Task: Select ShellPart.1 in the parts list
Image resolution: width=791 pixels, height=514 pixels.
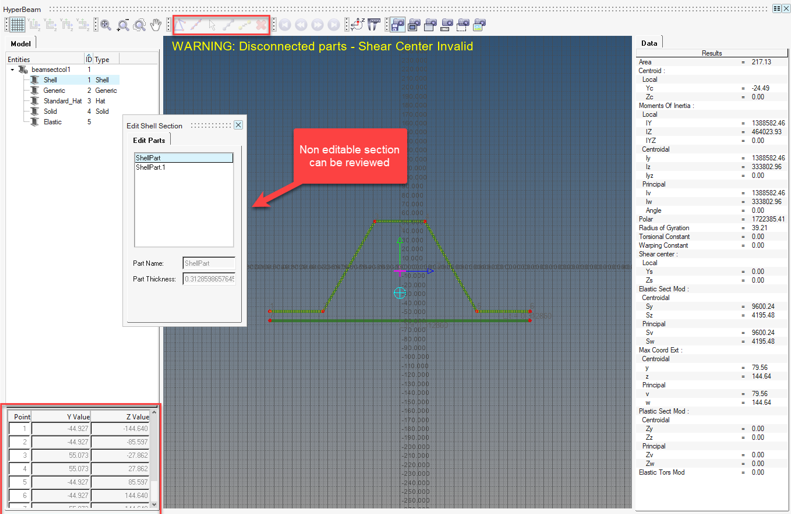Action: tap(151, 167)
